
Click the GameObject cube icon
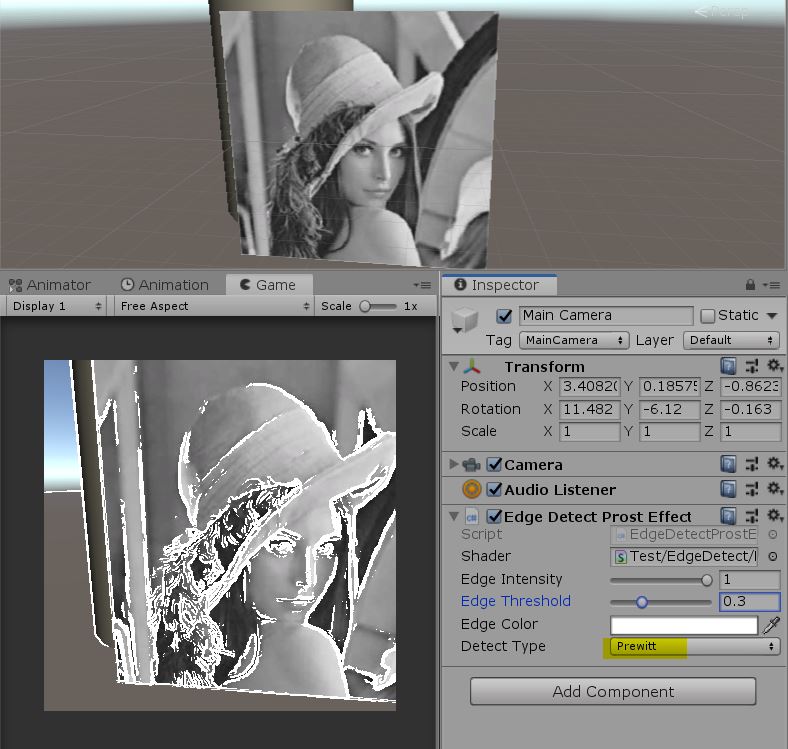[x=464, y=319]
